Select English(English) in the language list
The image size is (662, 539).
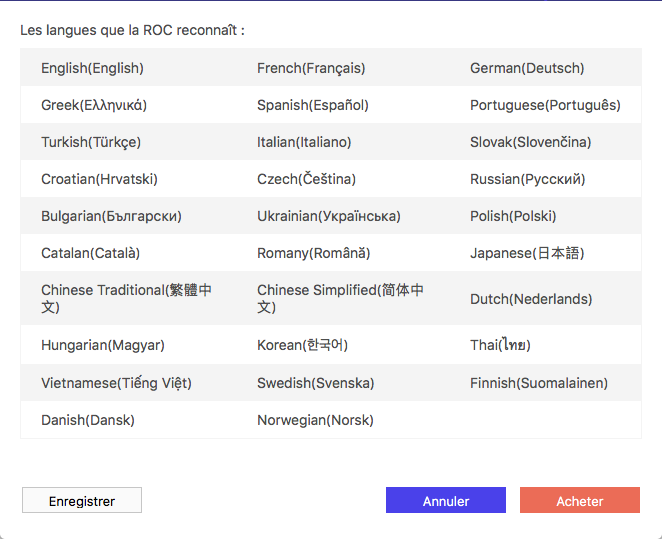[92, 68]
